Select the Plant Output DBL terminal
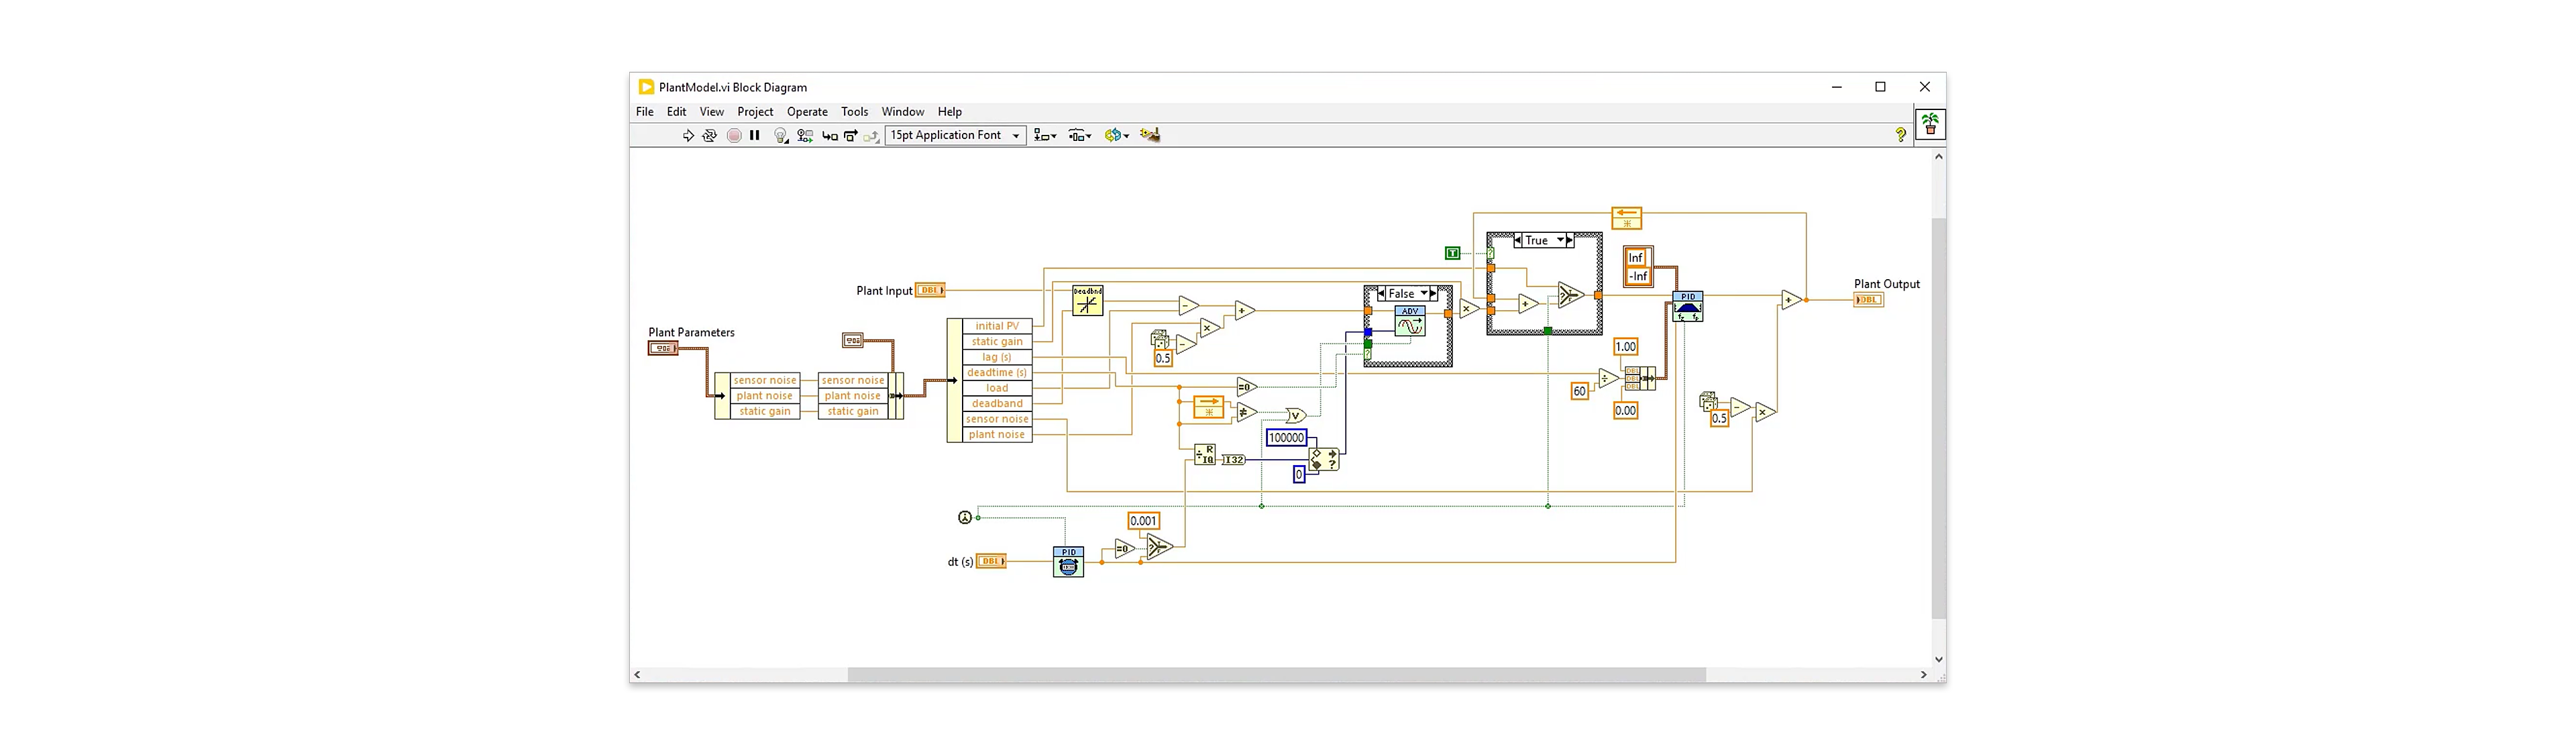The image size is (2576, 755). point(1868,300)
